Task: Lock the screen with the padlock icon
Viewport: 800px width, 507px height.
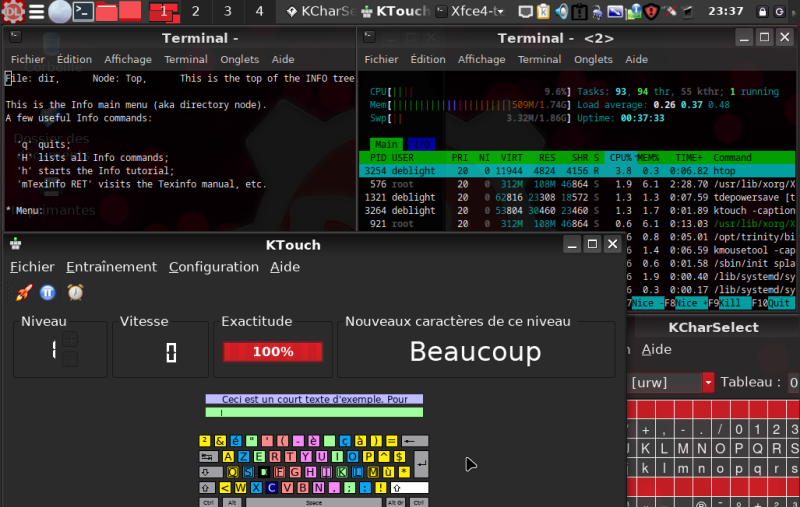Action: pyautogui.click(x=762, y=12)
